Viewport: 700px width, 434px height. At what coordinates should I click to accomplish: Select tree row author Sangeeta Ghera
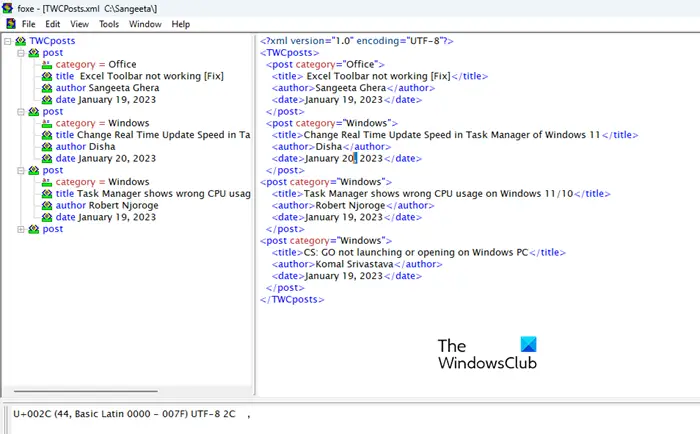pyautogui.click(x=107, y=88)
